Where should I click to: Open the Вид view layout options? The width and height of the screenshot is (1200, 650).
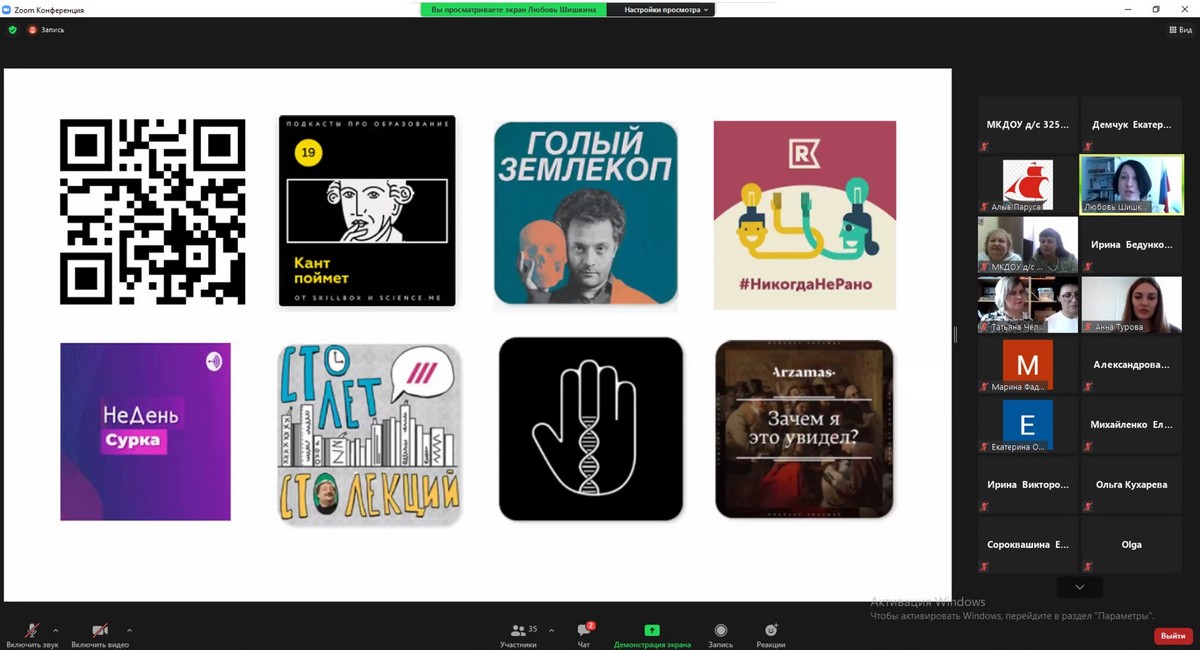pyautogui.click(x=1180, y=30)
